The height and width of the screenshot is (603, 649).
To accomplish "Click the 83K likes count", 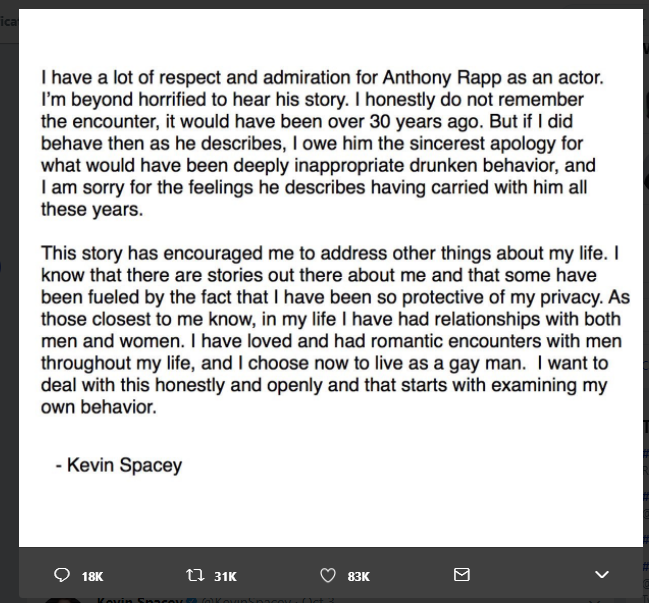I will (x=358, y=577).
